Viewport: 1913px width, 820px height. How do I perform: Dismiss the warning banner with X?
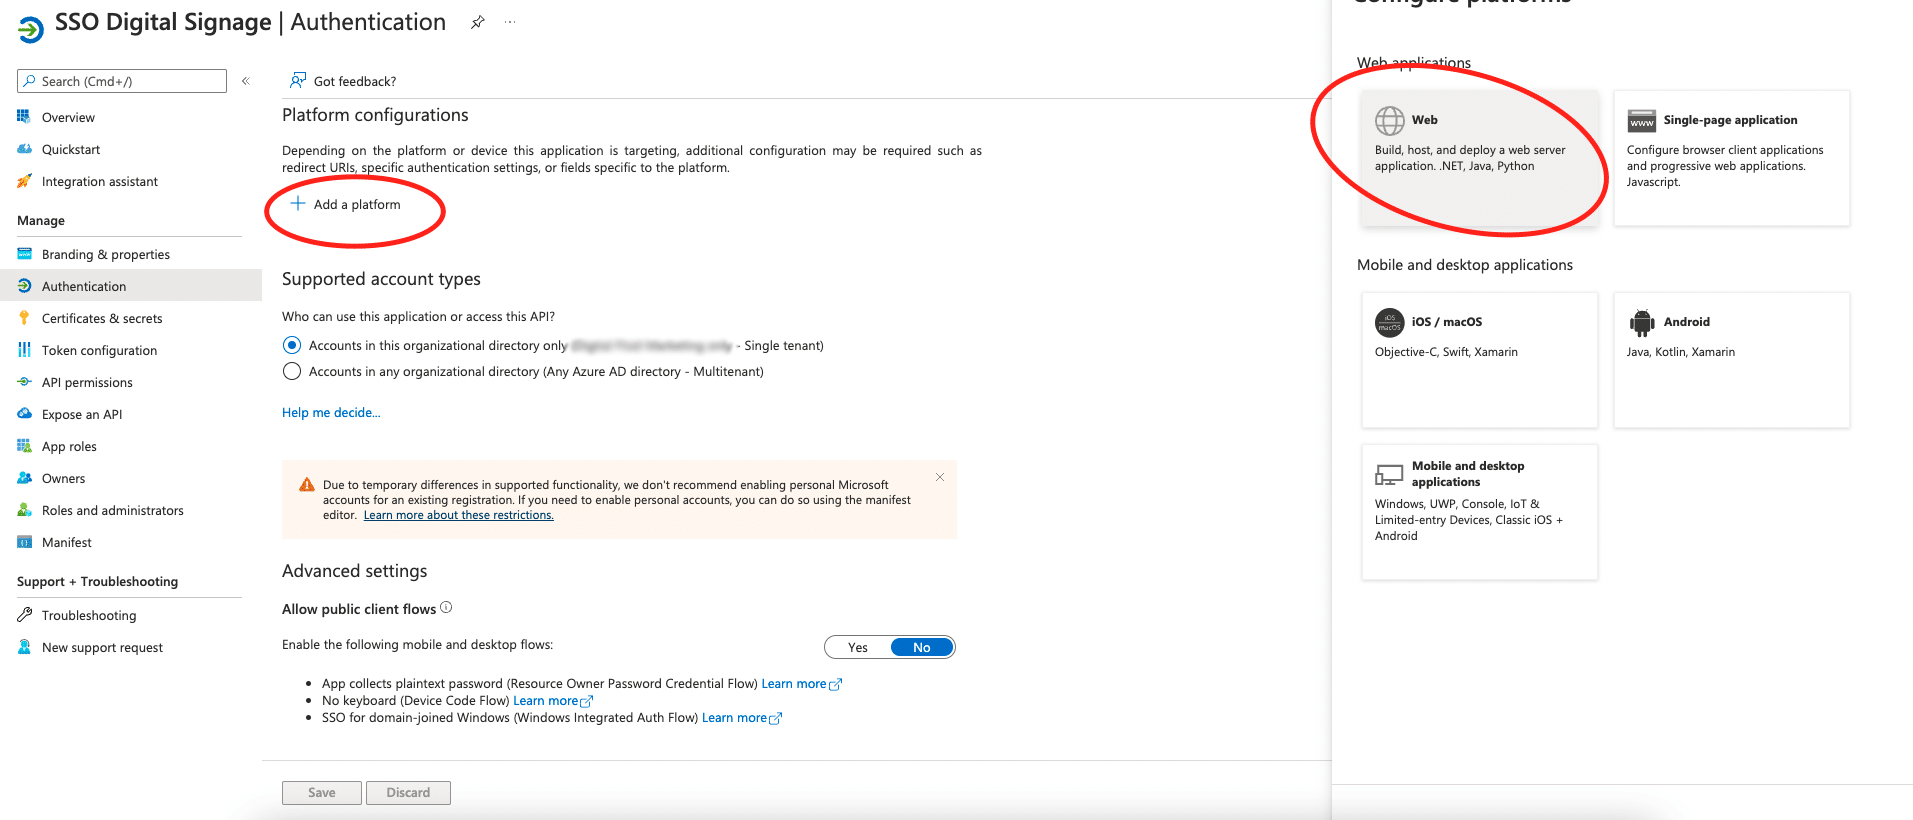tap(940, 477)
